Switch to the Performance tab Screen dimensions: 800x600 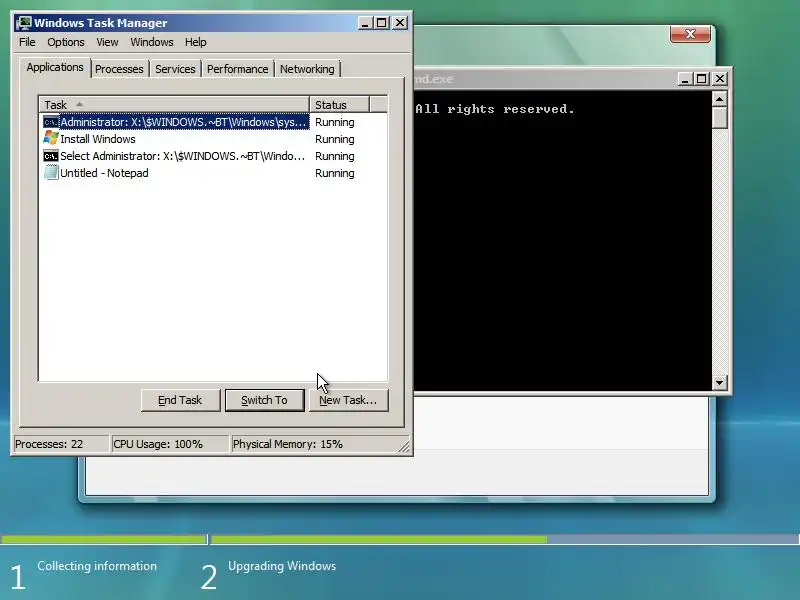coord(237,69)
